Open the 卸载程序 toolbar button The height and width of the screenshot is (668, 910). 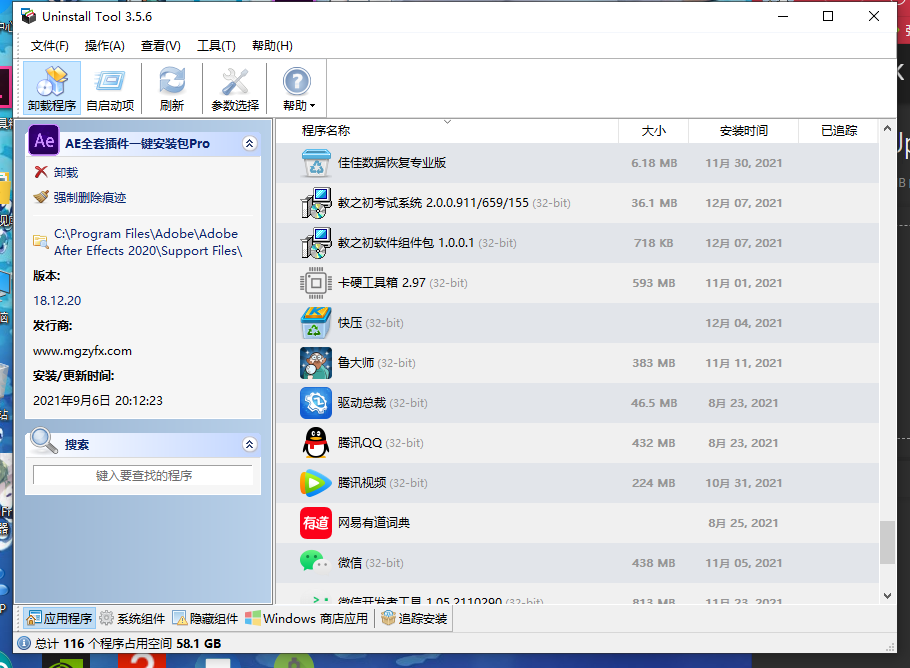coord(52,88)
